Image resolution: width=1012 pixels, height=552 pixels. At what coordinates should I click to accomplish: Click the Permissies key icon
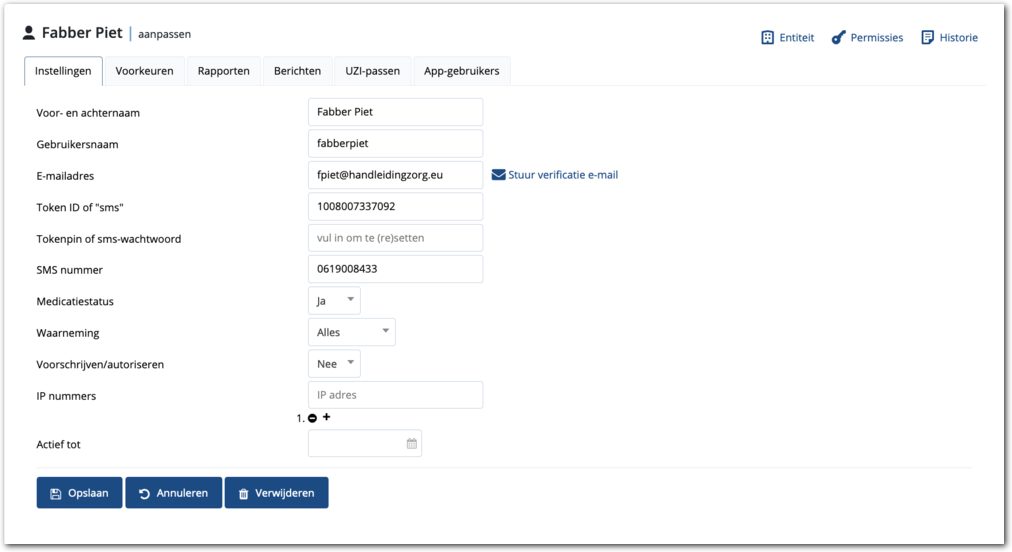[839, 38]
